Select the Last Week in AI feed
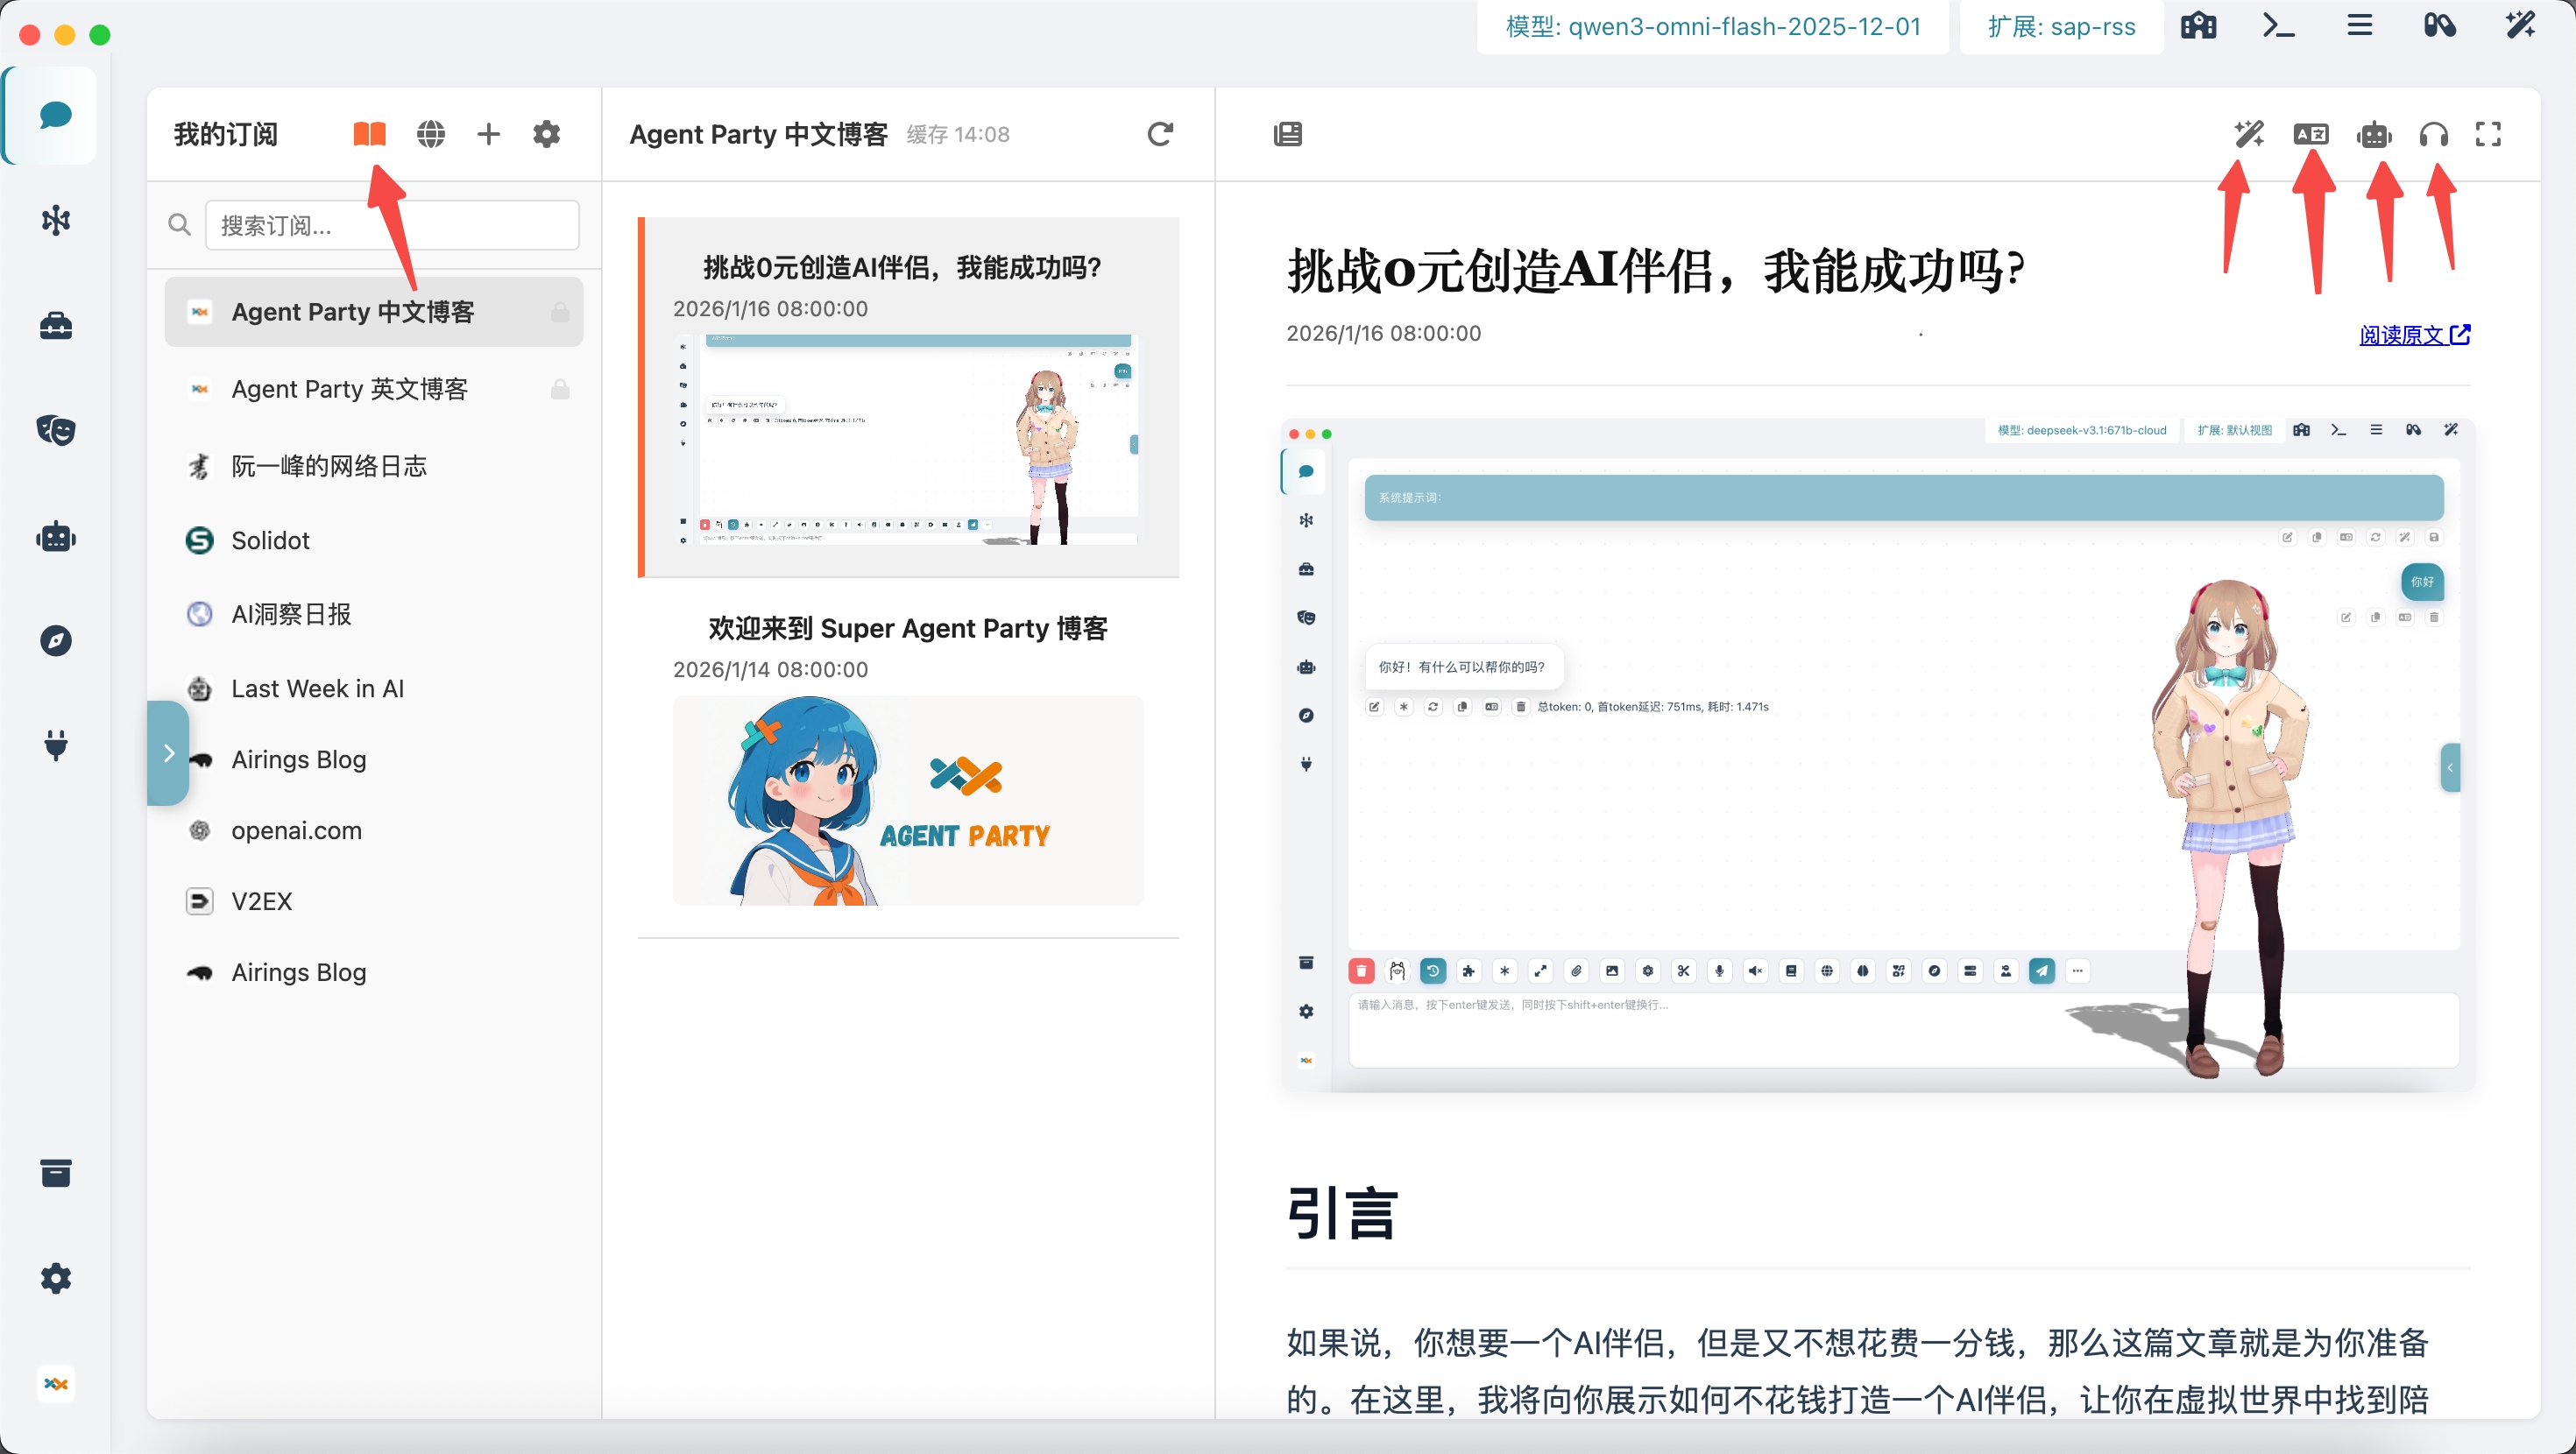 coord(374,688)
